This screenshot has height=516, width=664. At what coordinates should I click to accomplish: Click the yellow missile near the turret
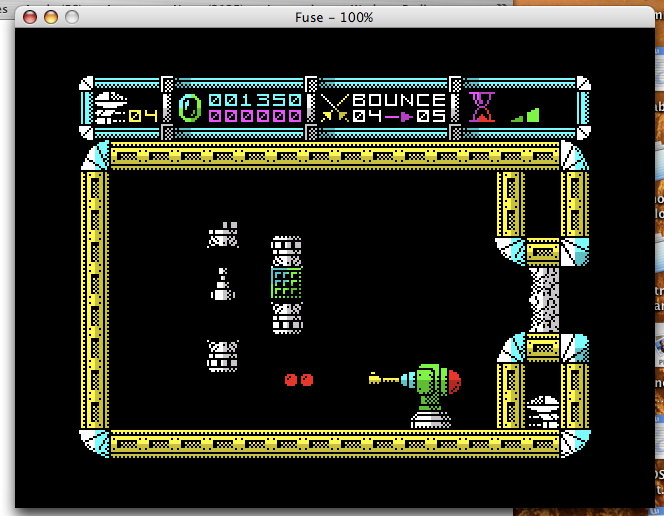point(384,378)
